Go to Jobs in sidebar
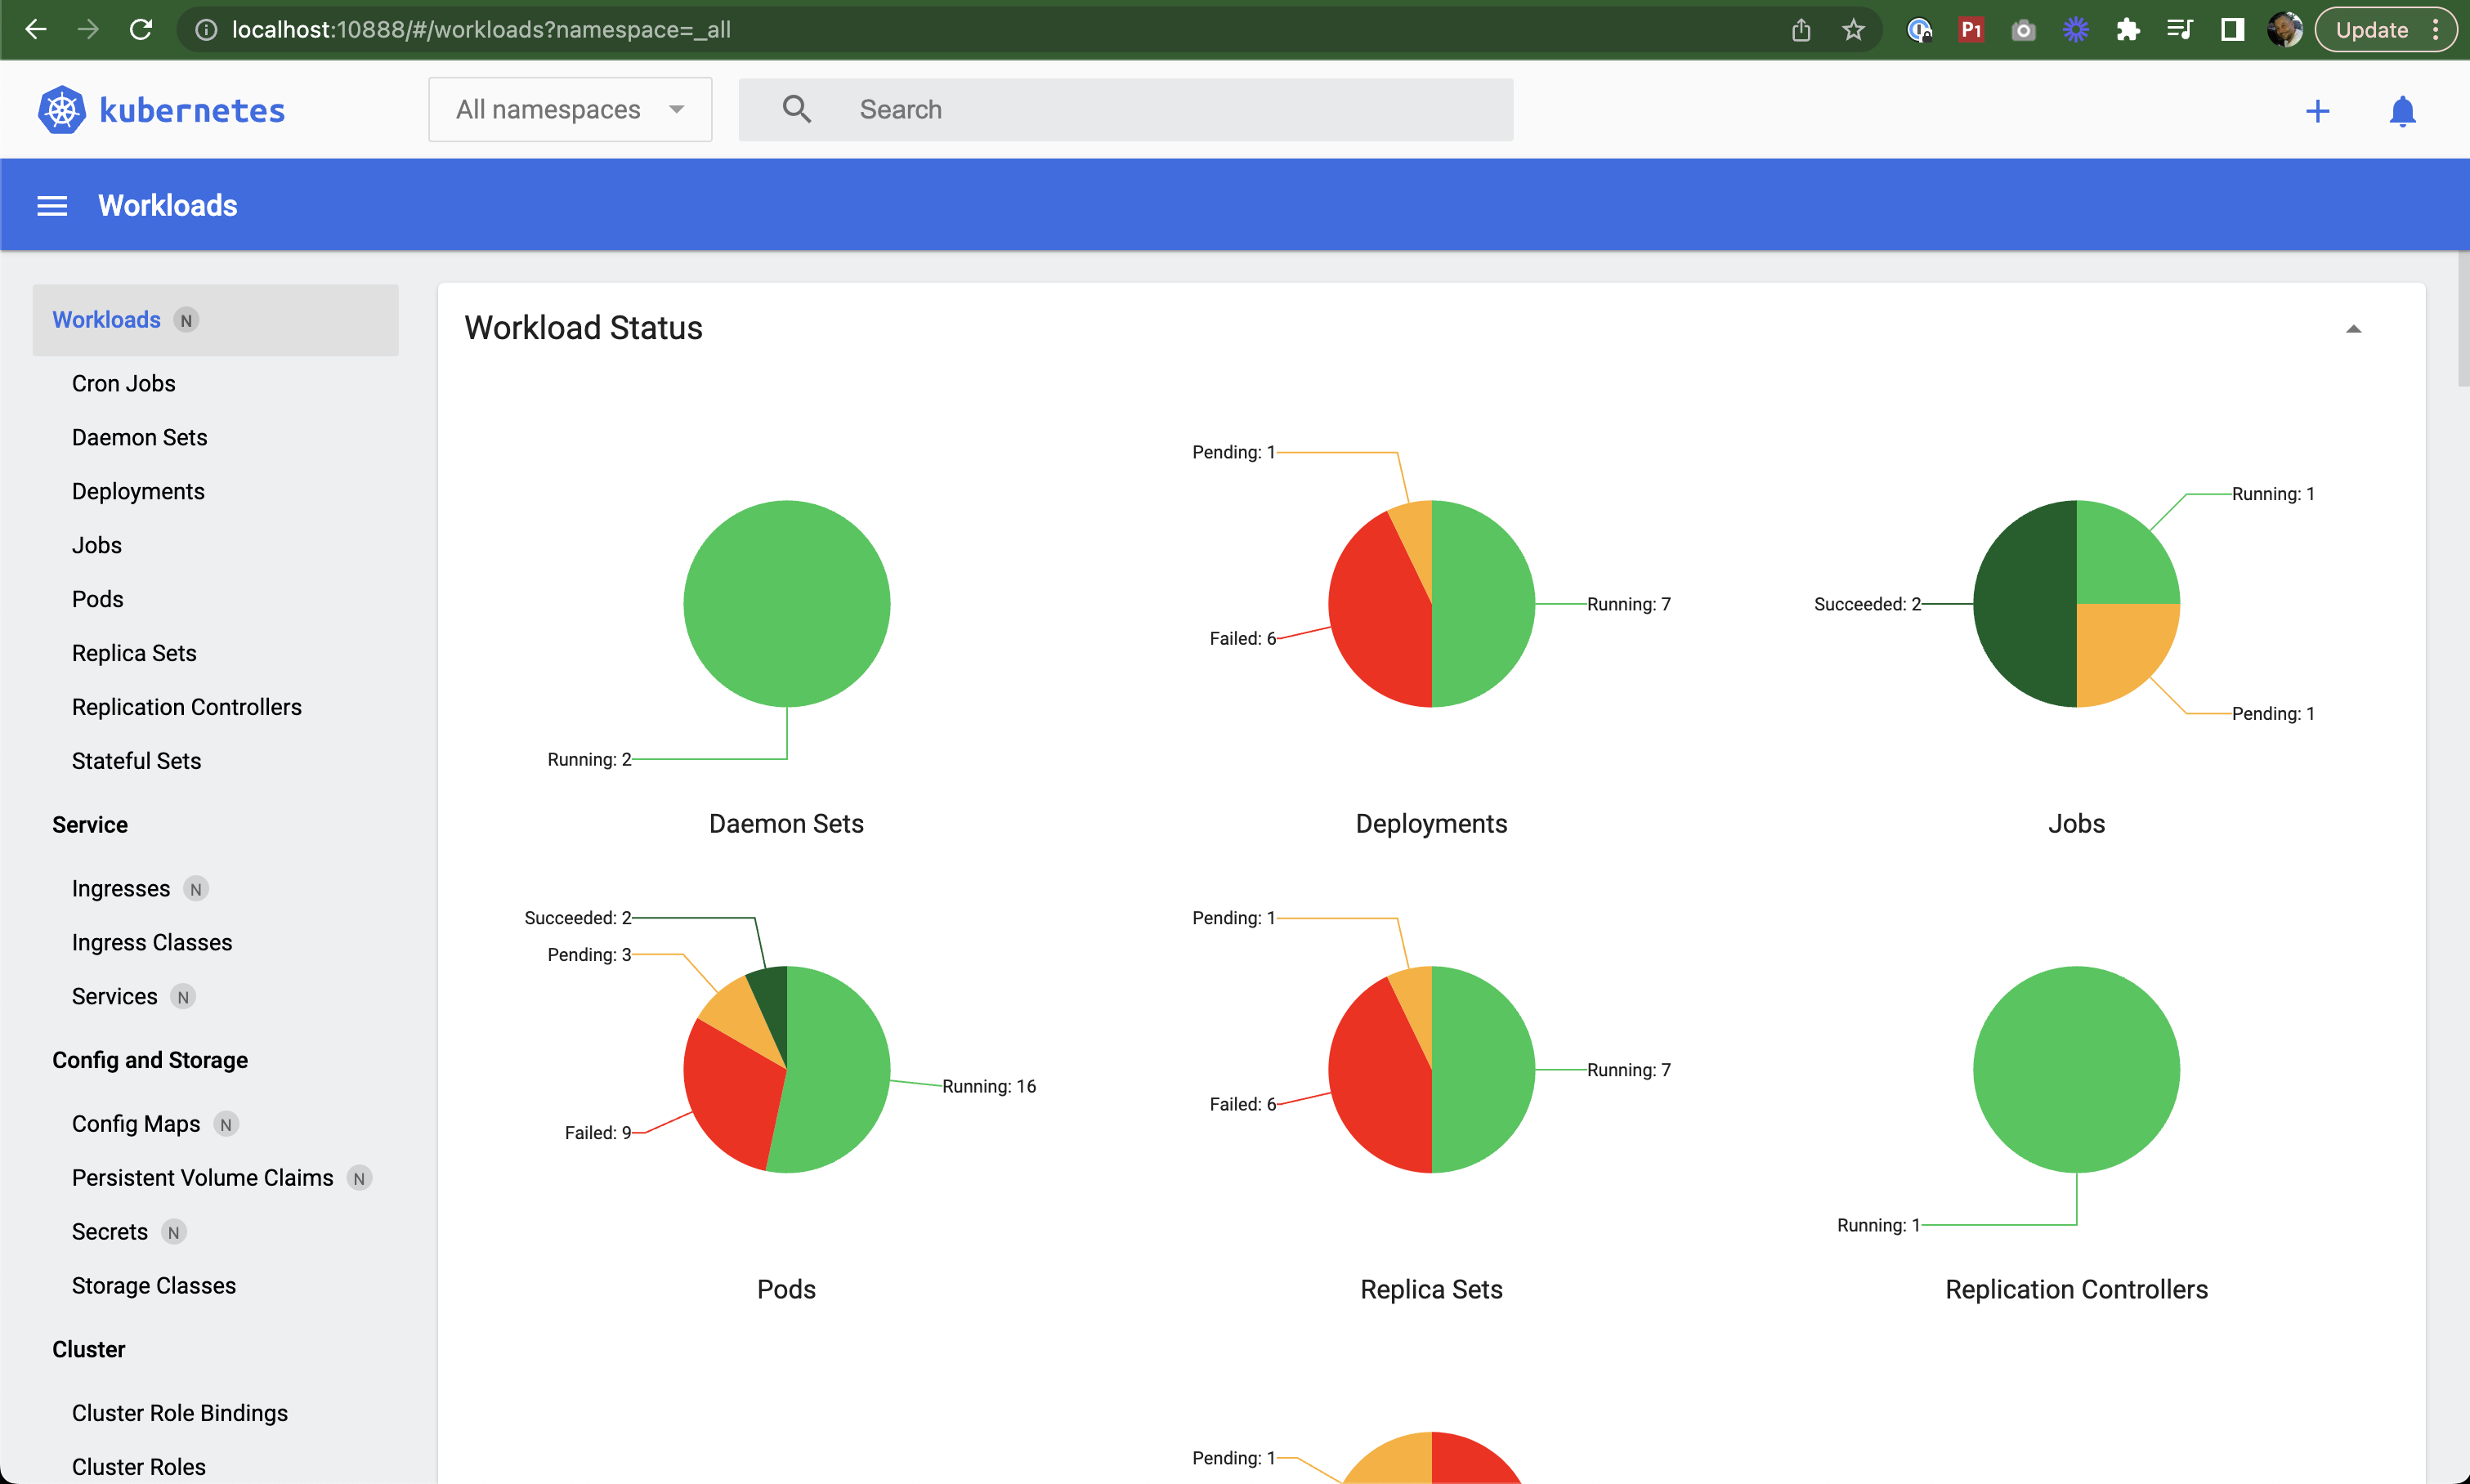The width and height of the screenshot is (2470, 1484). [97, 546]
